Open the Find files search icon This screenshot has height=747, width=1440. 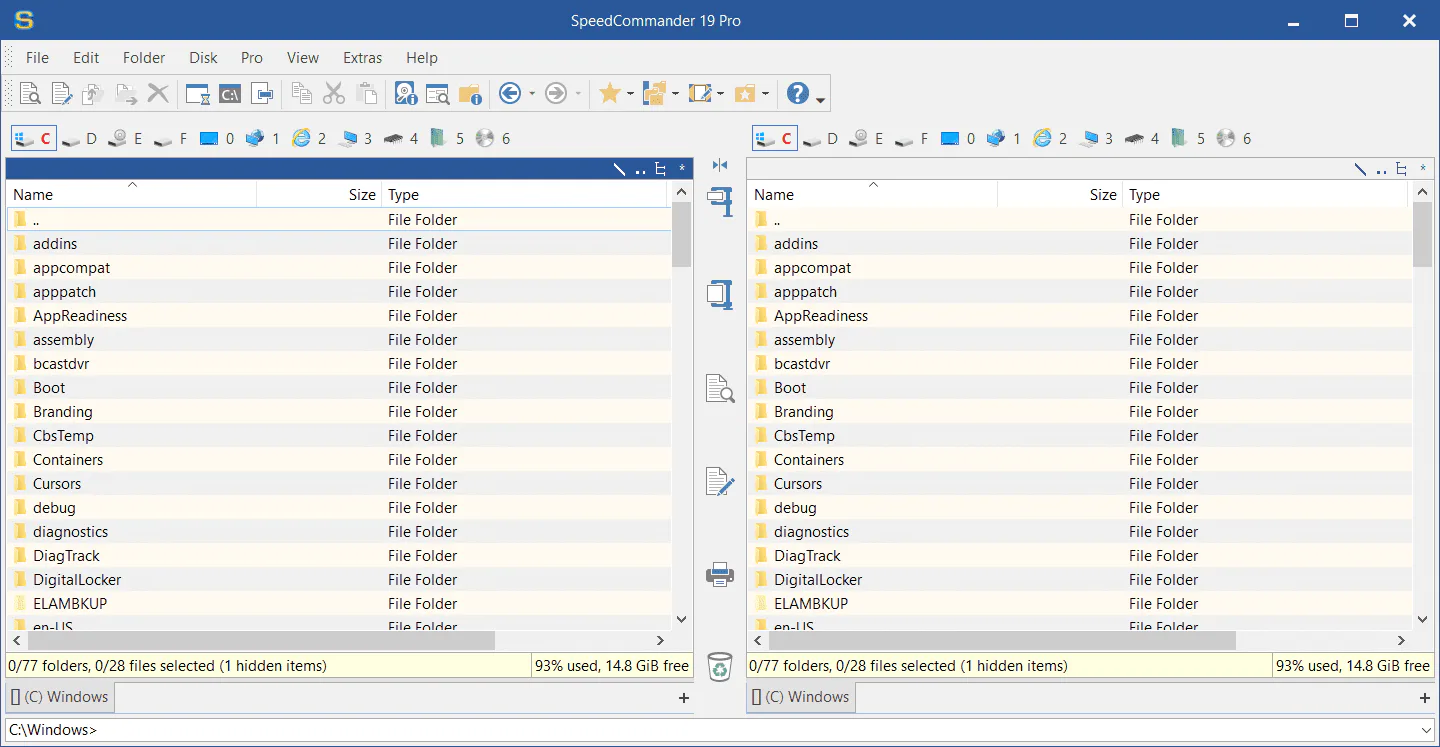coord(438,94)
